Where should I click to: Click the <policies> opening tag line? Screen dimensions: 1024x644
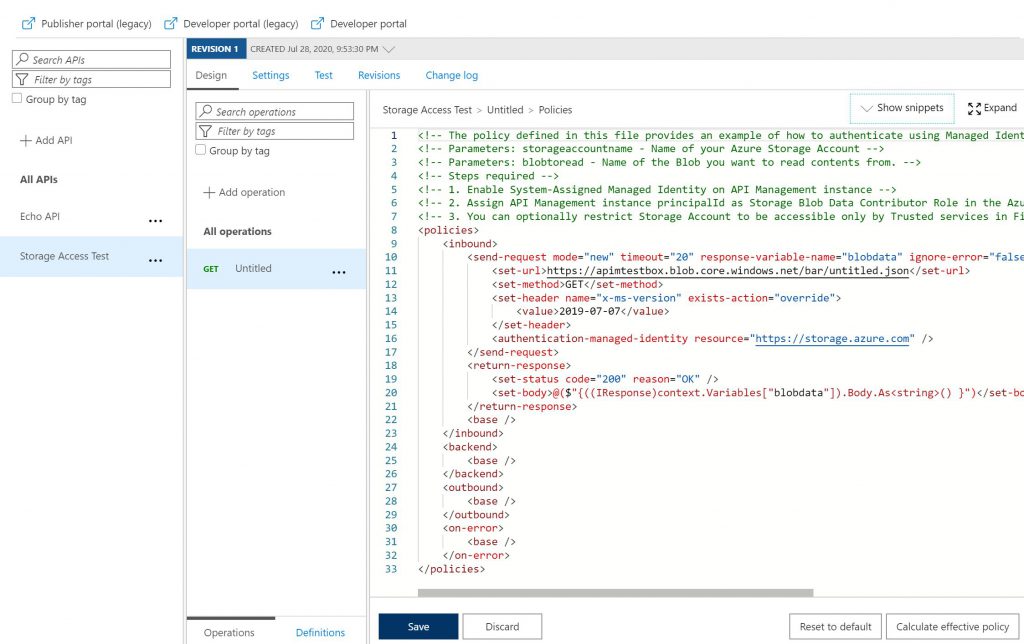448,230
